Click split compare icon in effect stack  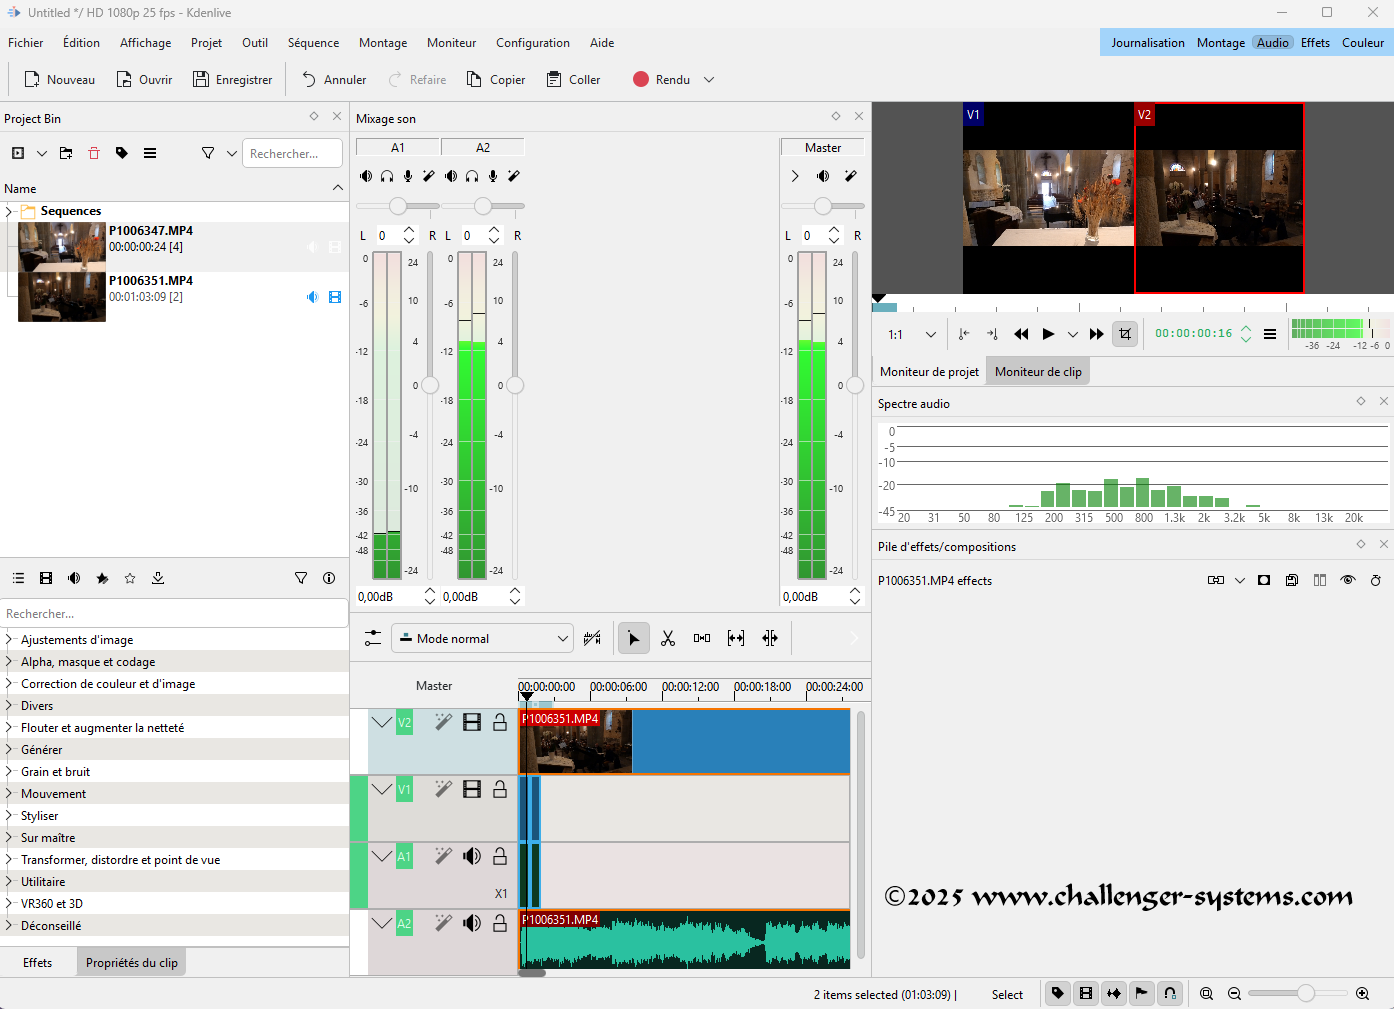coord(1320,580)
